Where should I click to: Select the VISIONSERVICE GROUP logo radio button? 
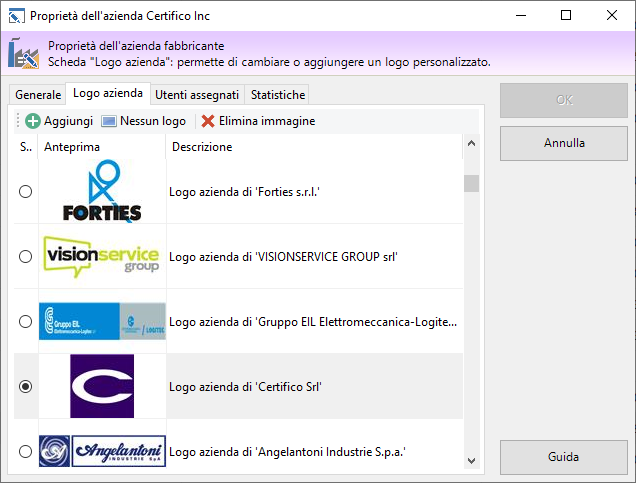click(26, 256)
